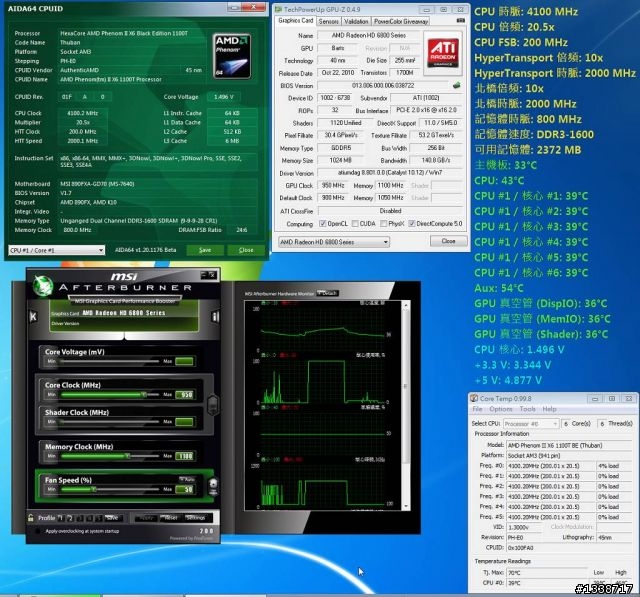640x597 pixels.
Task: Click the Freq. #0 value in Core Temp
Action: point(551,466)
